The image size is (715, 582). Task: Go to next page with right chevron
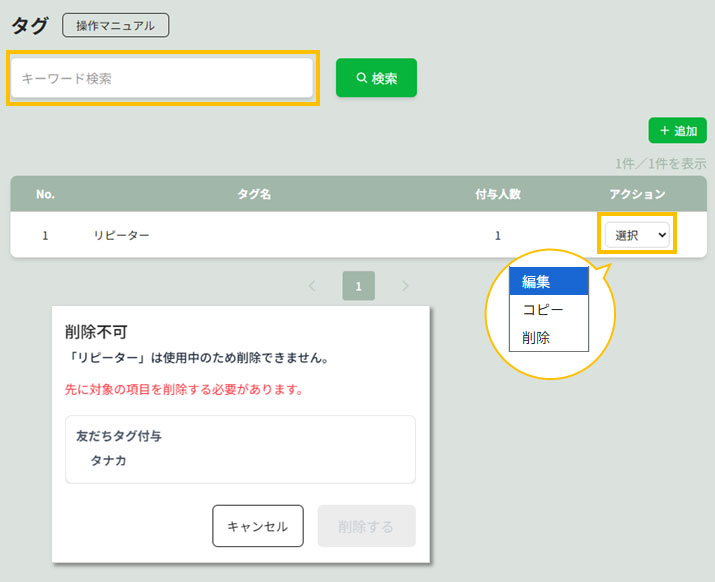point(405,286)
